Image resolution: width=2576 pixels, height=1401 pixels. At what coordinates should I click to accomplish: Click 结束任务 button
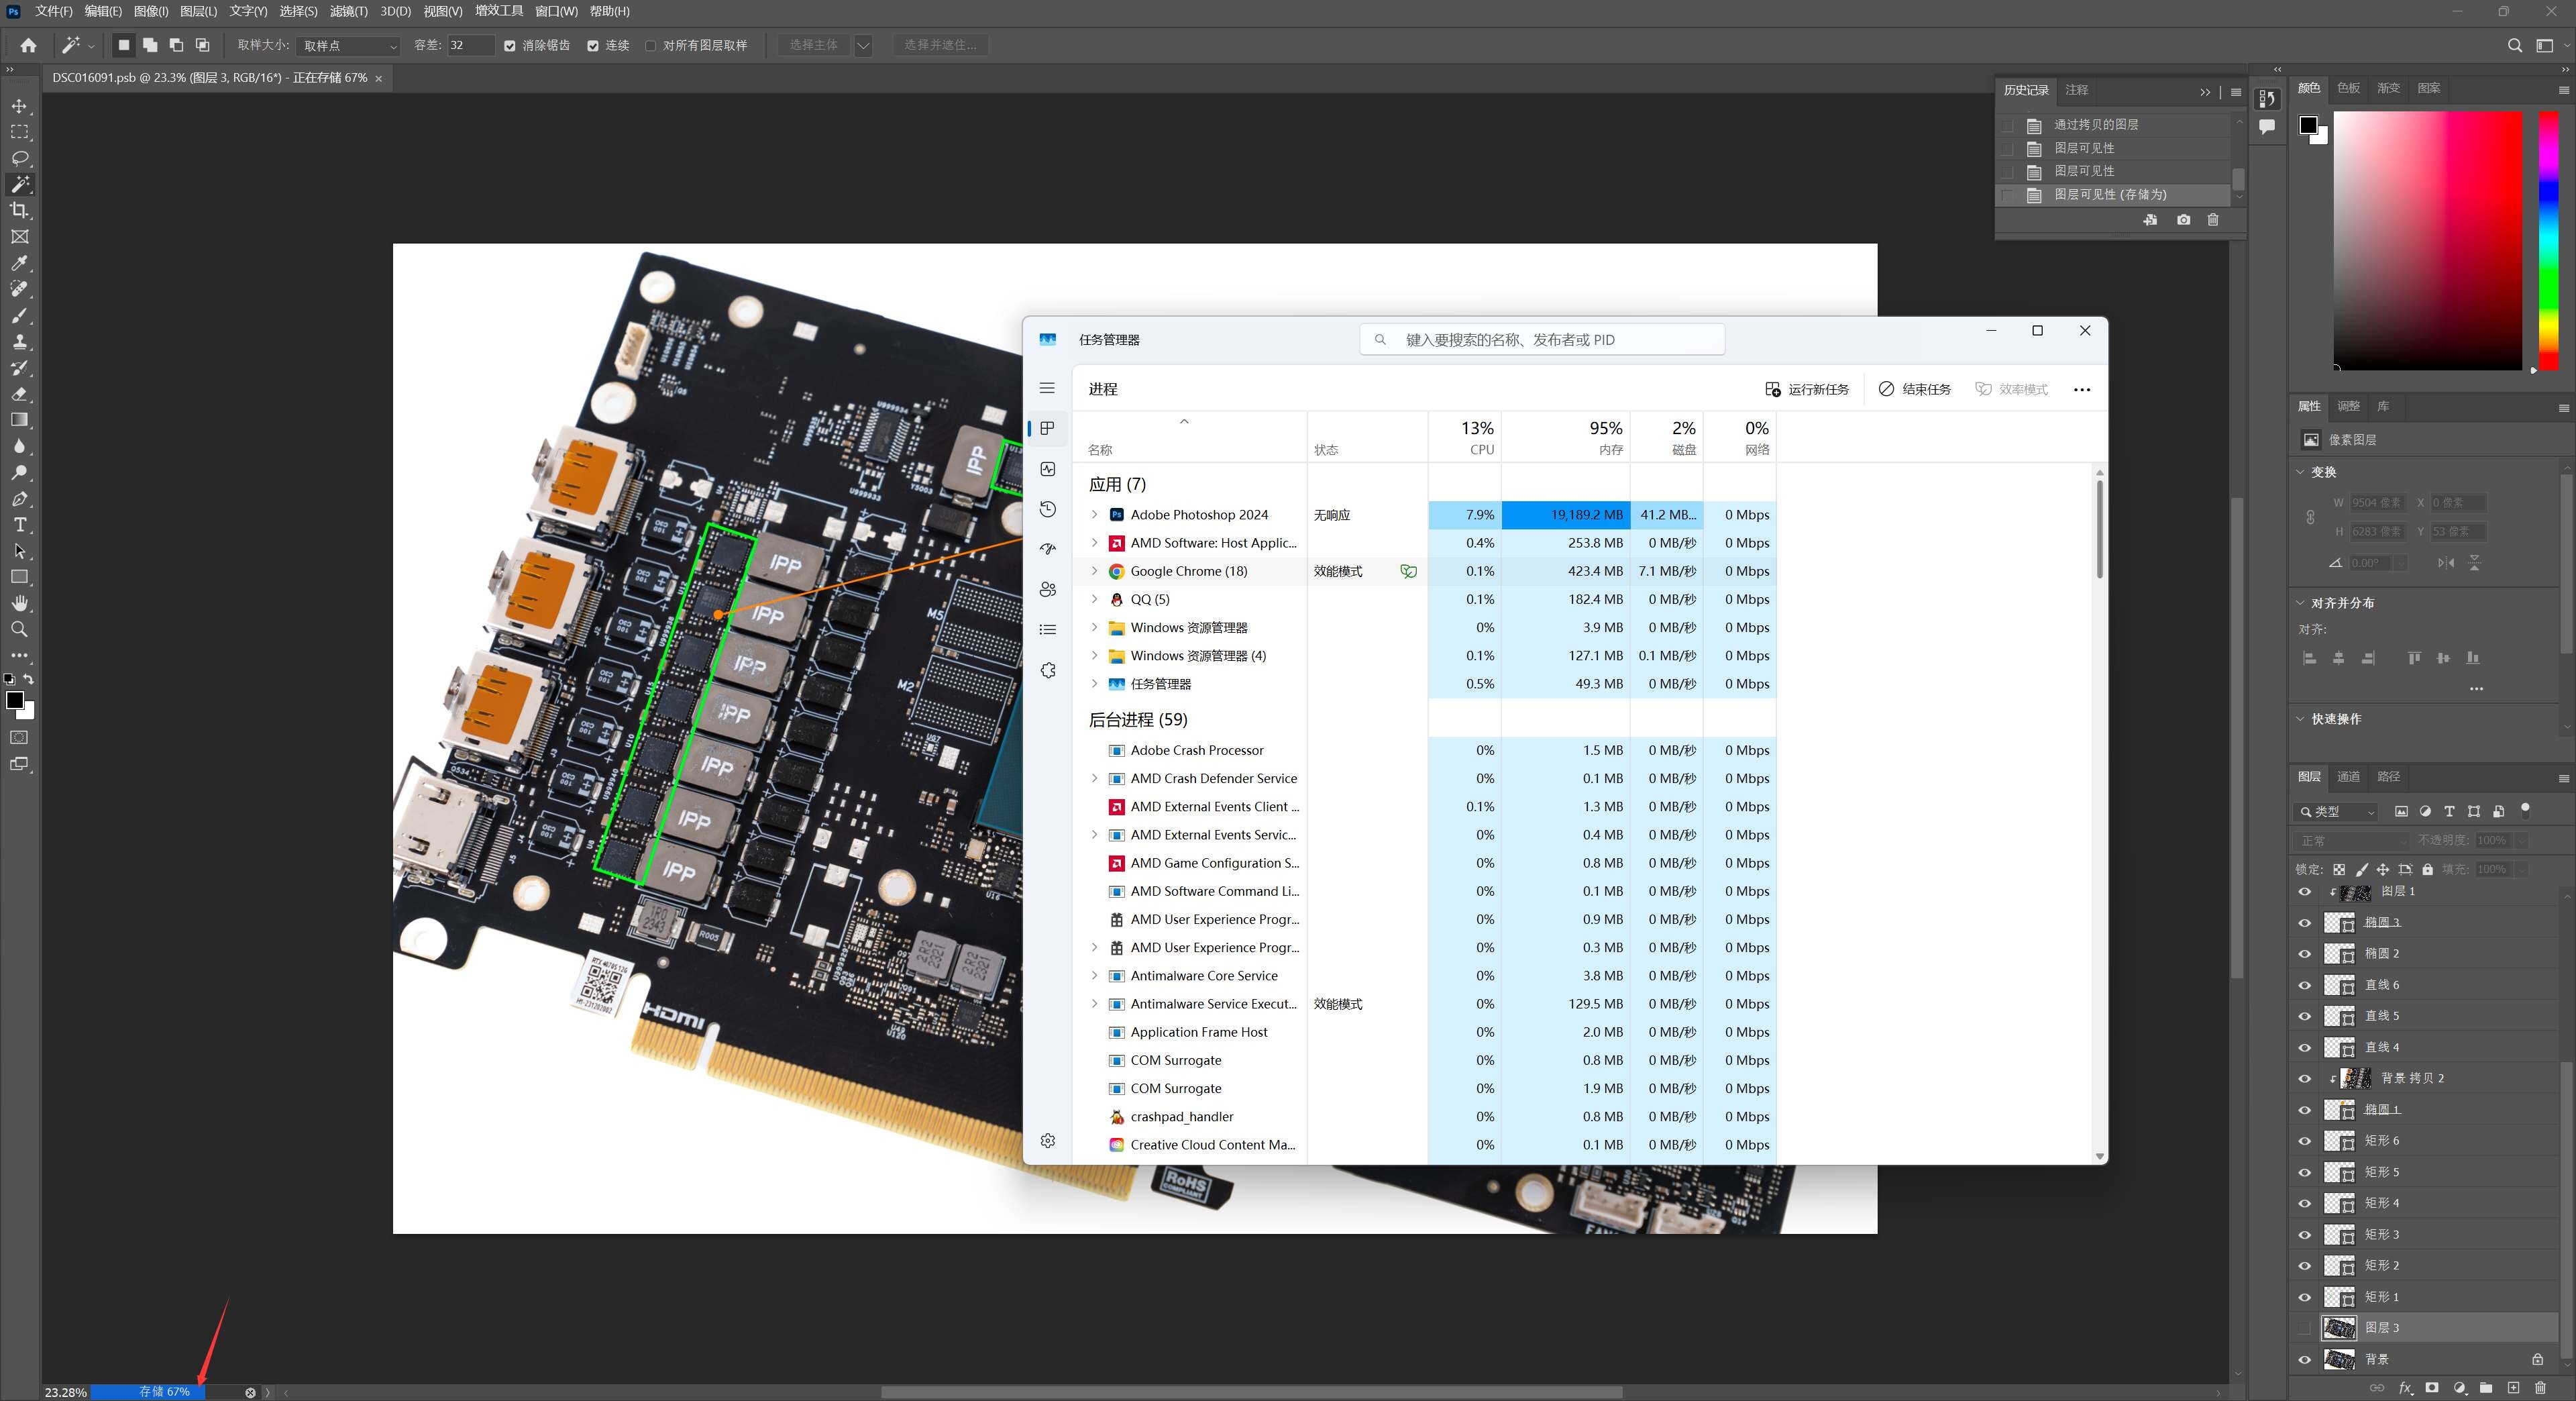1914,389
